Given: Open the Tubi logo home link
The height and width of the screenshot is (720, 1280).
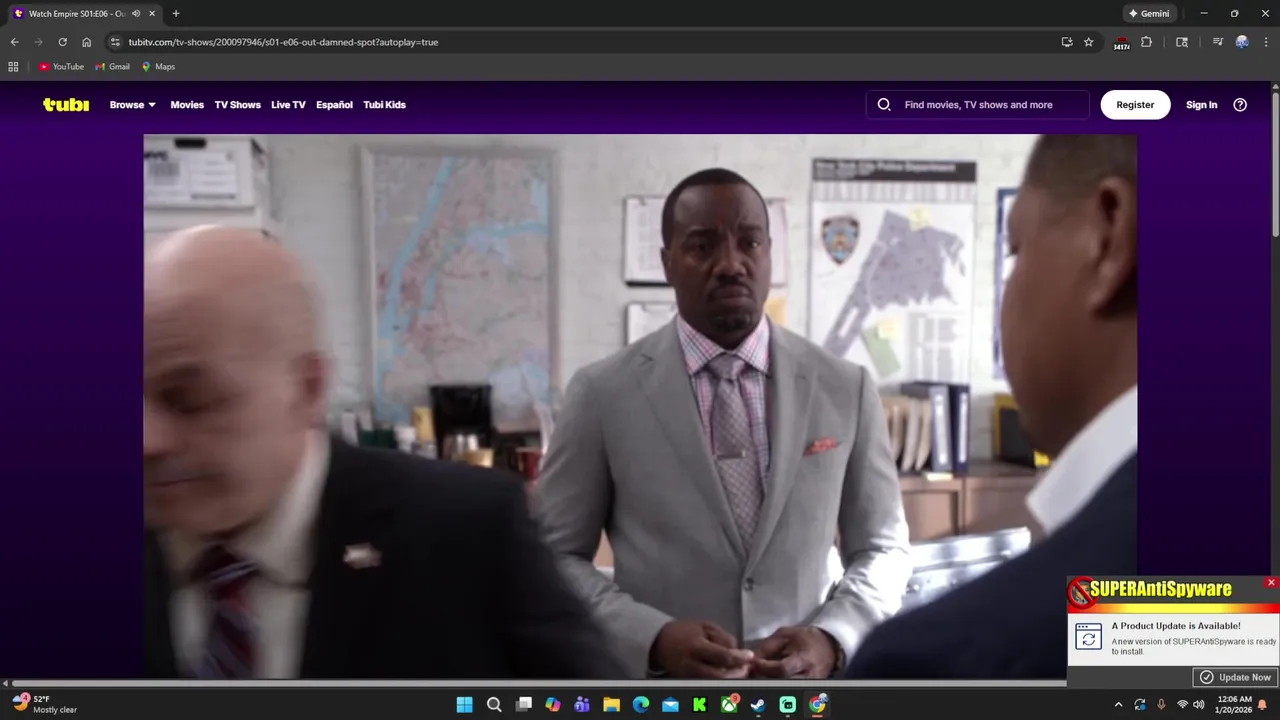Looking at the screenshot, I should 66,104.
